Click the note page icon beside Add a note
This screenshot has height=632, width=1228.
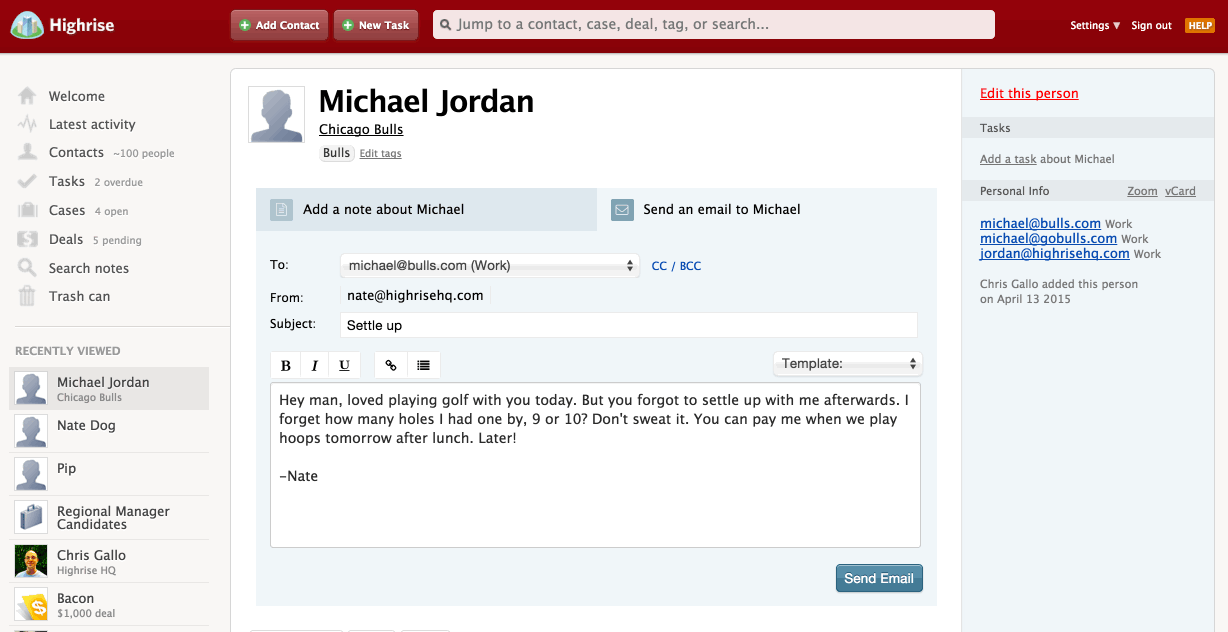(x=282, y=210)
